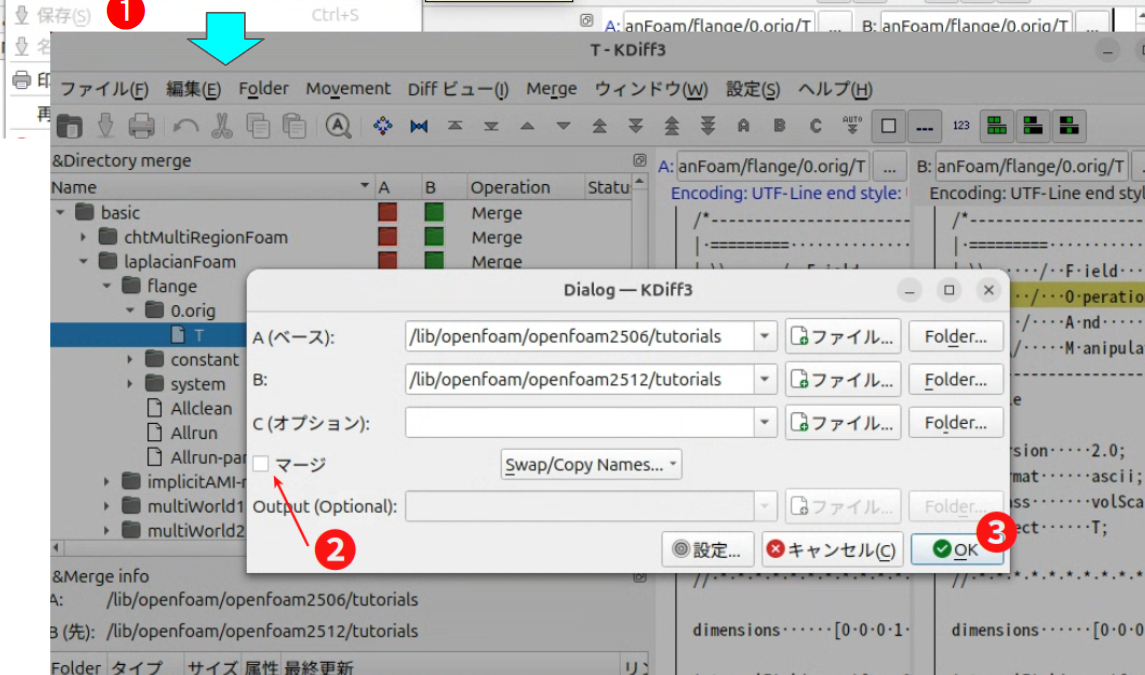The image size is (1145, 675).
Task: Click the scissors cut icon
Action: [222, 126]
